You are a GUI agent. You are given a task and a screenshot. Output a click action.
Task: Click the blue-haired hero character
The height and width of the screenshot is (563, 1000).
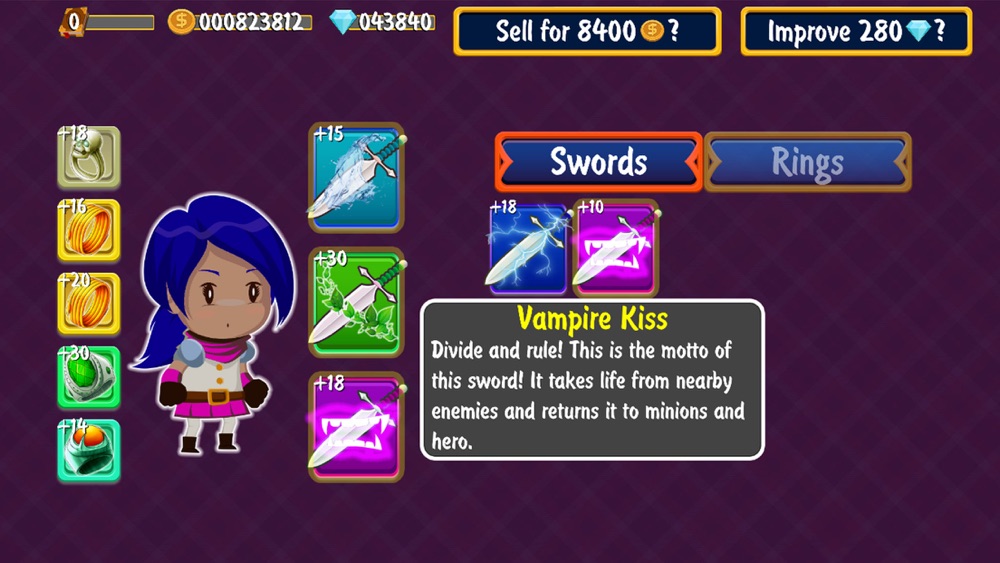pos(212,324)
